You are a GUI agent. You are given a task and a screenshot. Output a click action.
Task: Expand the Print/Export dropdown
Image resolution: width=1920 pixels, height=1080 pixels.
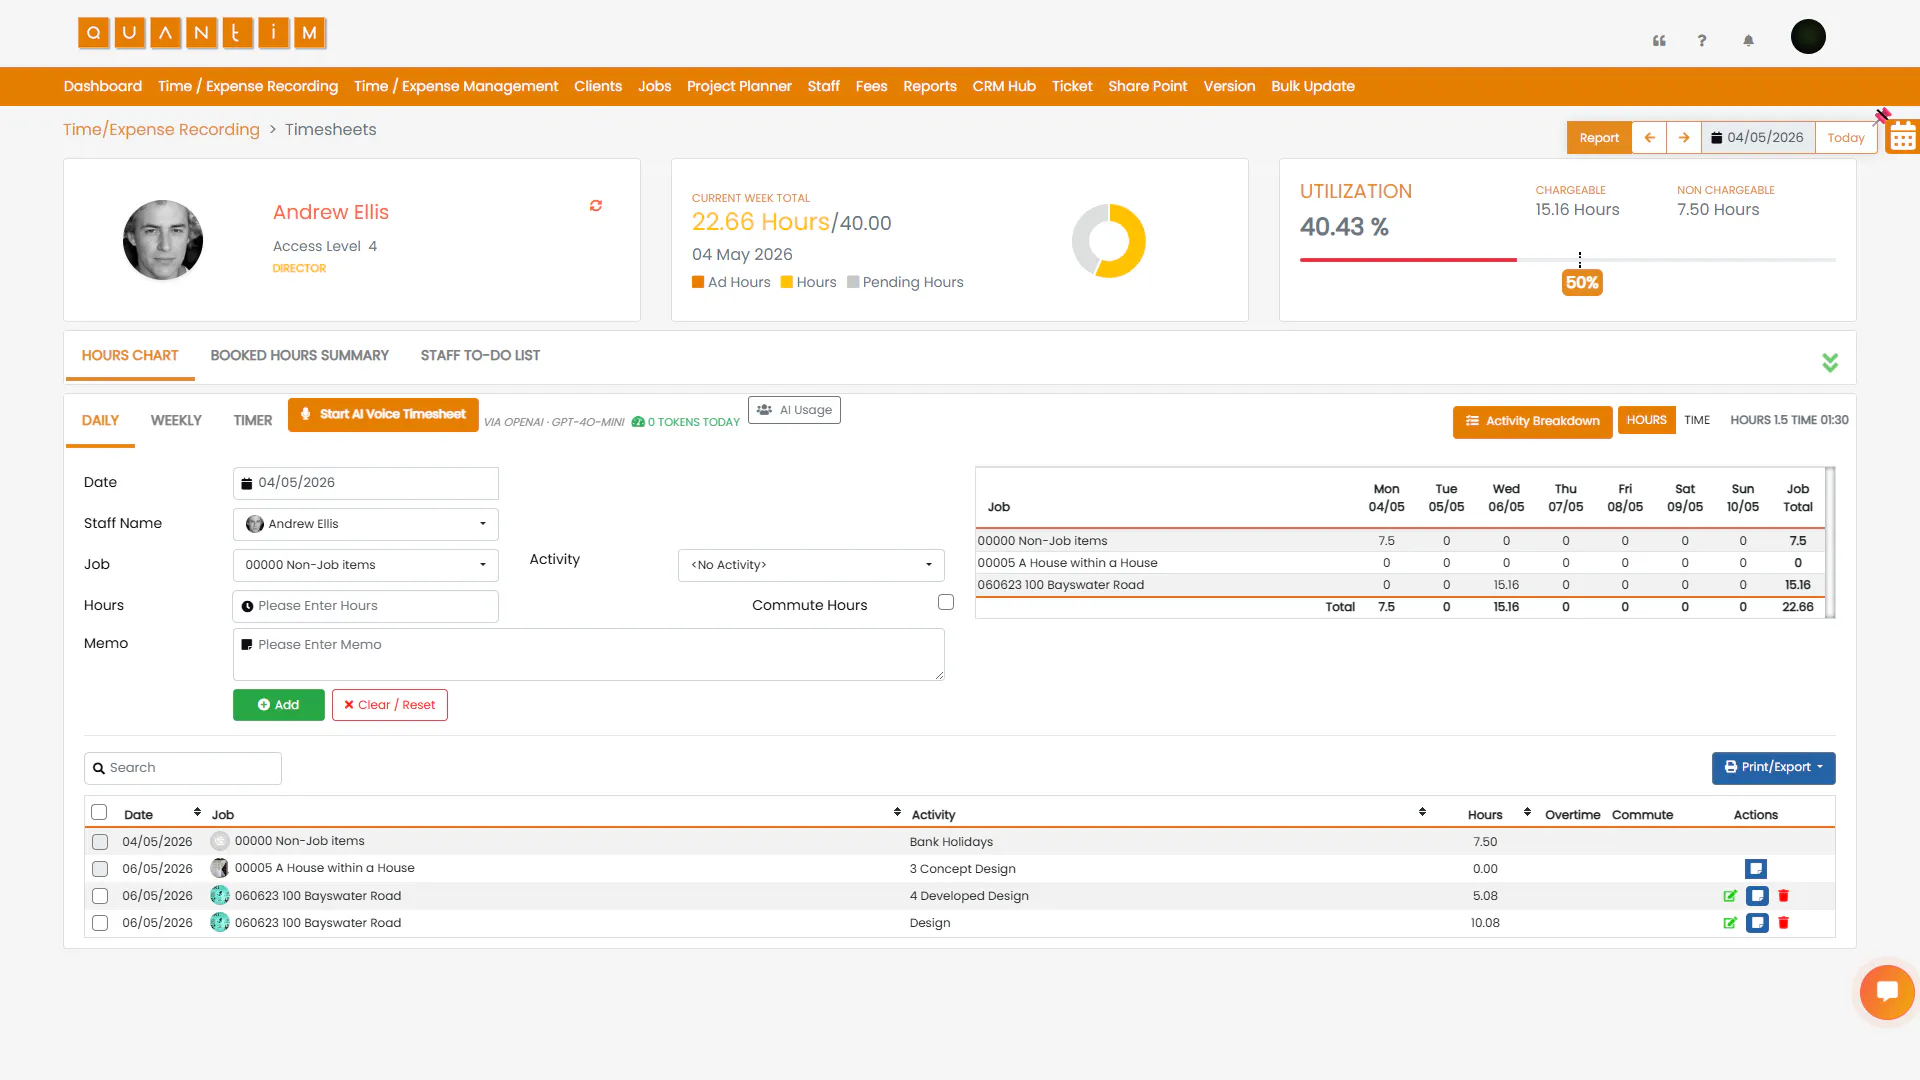click(x=1773, y=768)
